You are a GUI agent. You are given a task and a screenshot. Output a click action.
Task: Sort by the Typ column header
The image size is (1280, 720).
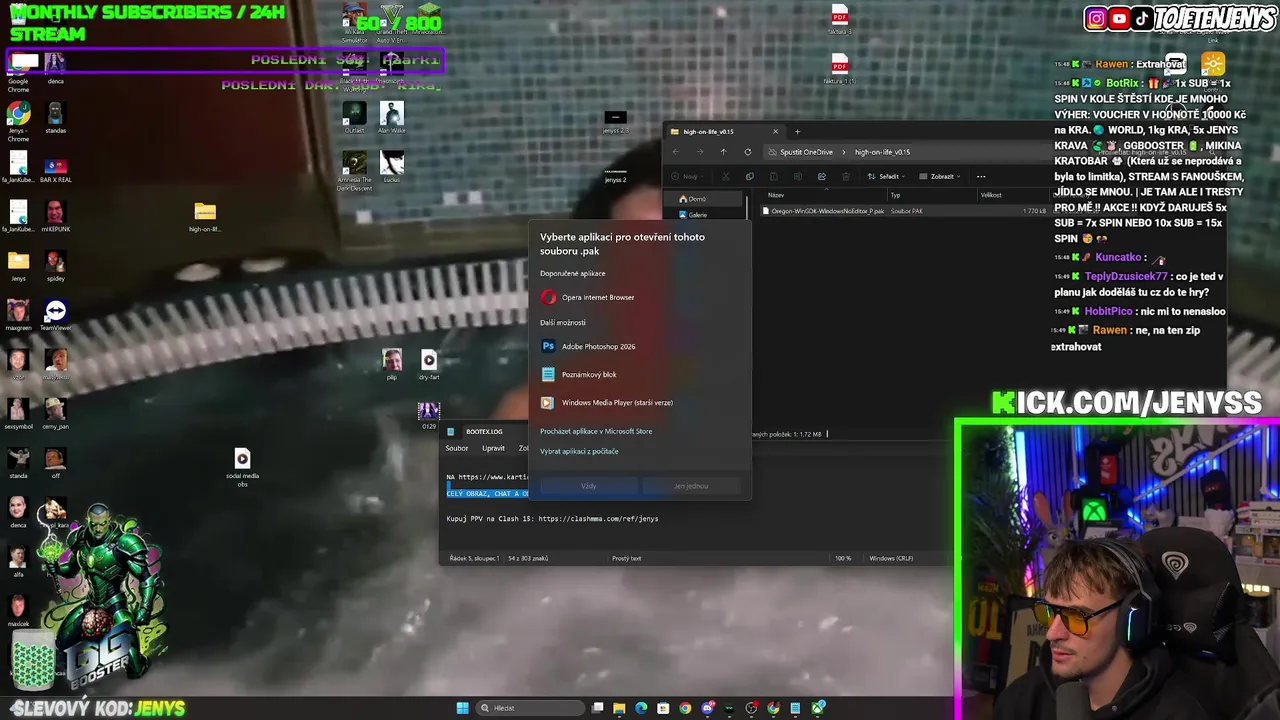coord(896,195)
